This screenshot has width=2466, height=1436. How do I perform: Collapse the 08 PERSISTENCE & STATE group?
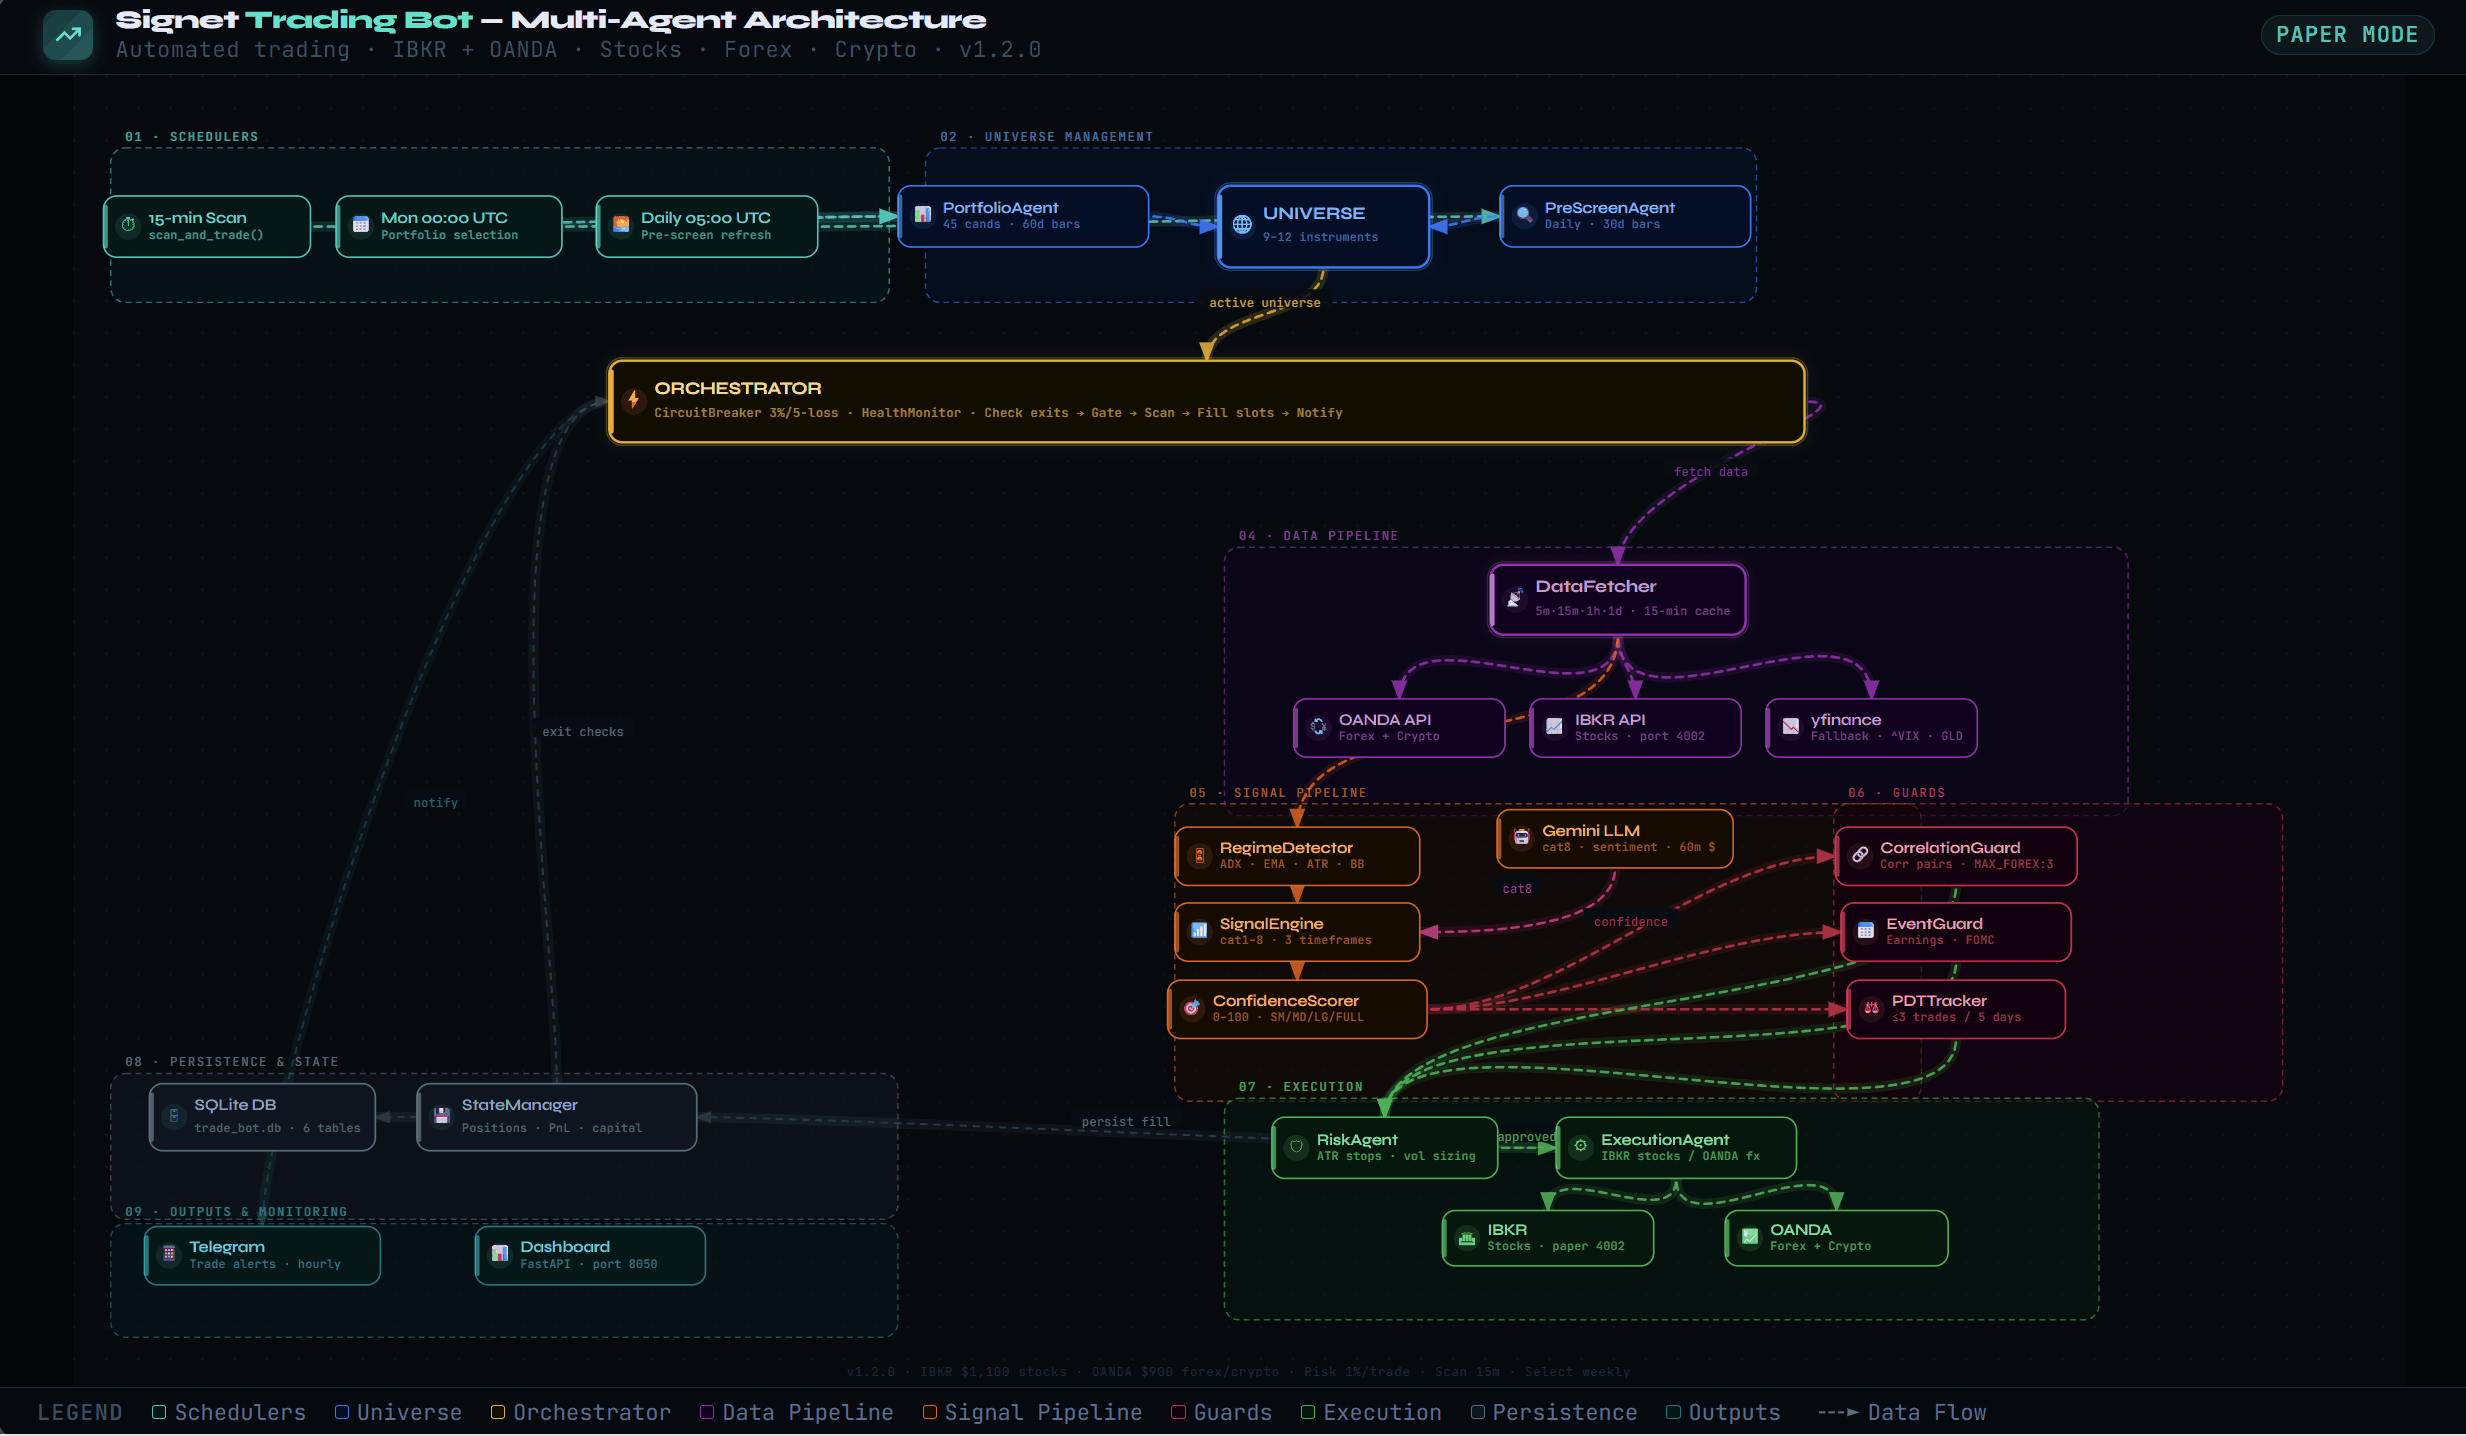point(232,1062)
